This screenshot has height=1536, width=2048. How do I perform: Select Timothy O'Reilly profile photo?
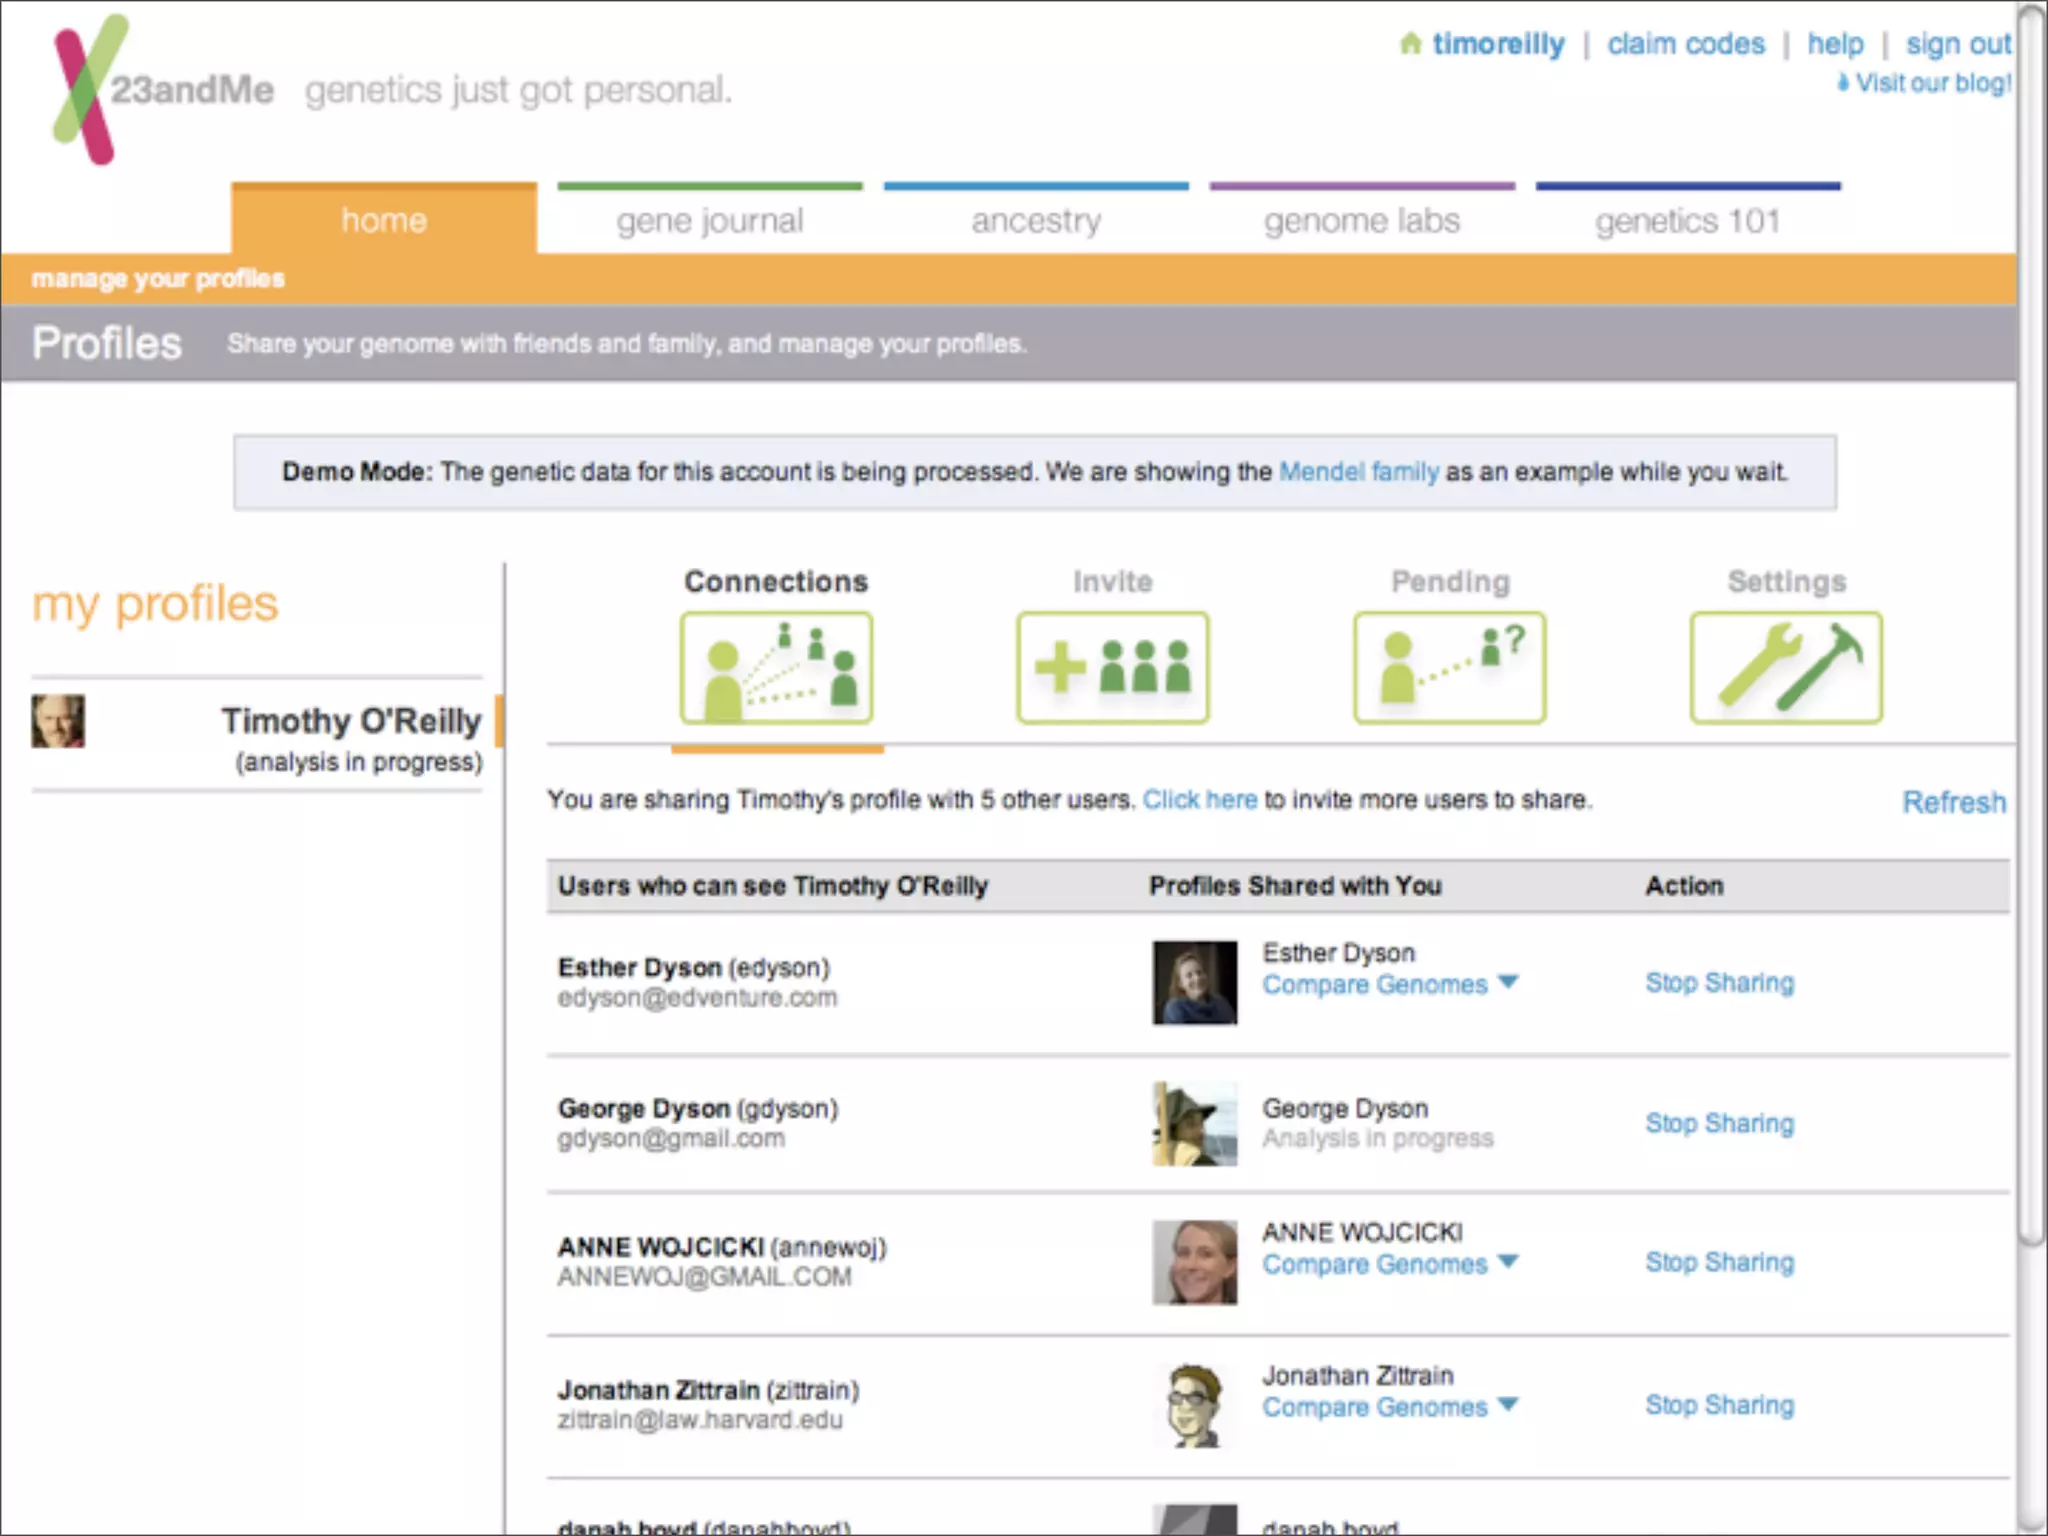coord(58,721)
